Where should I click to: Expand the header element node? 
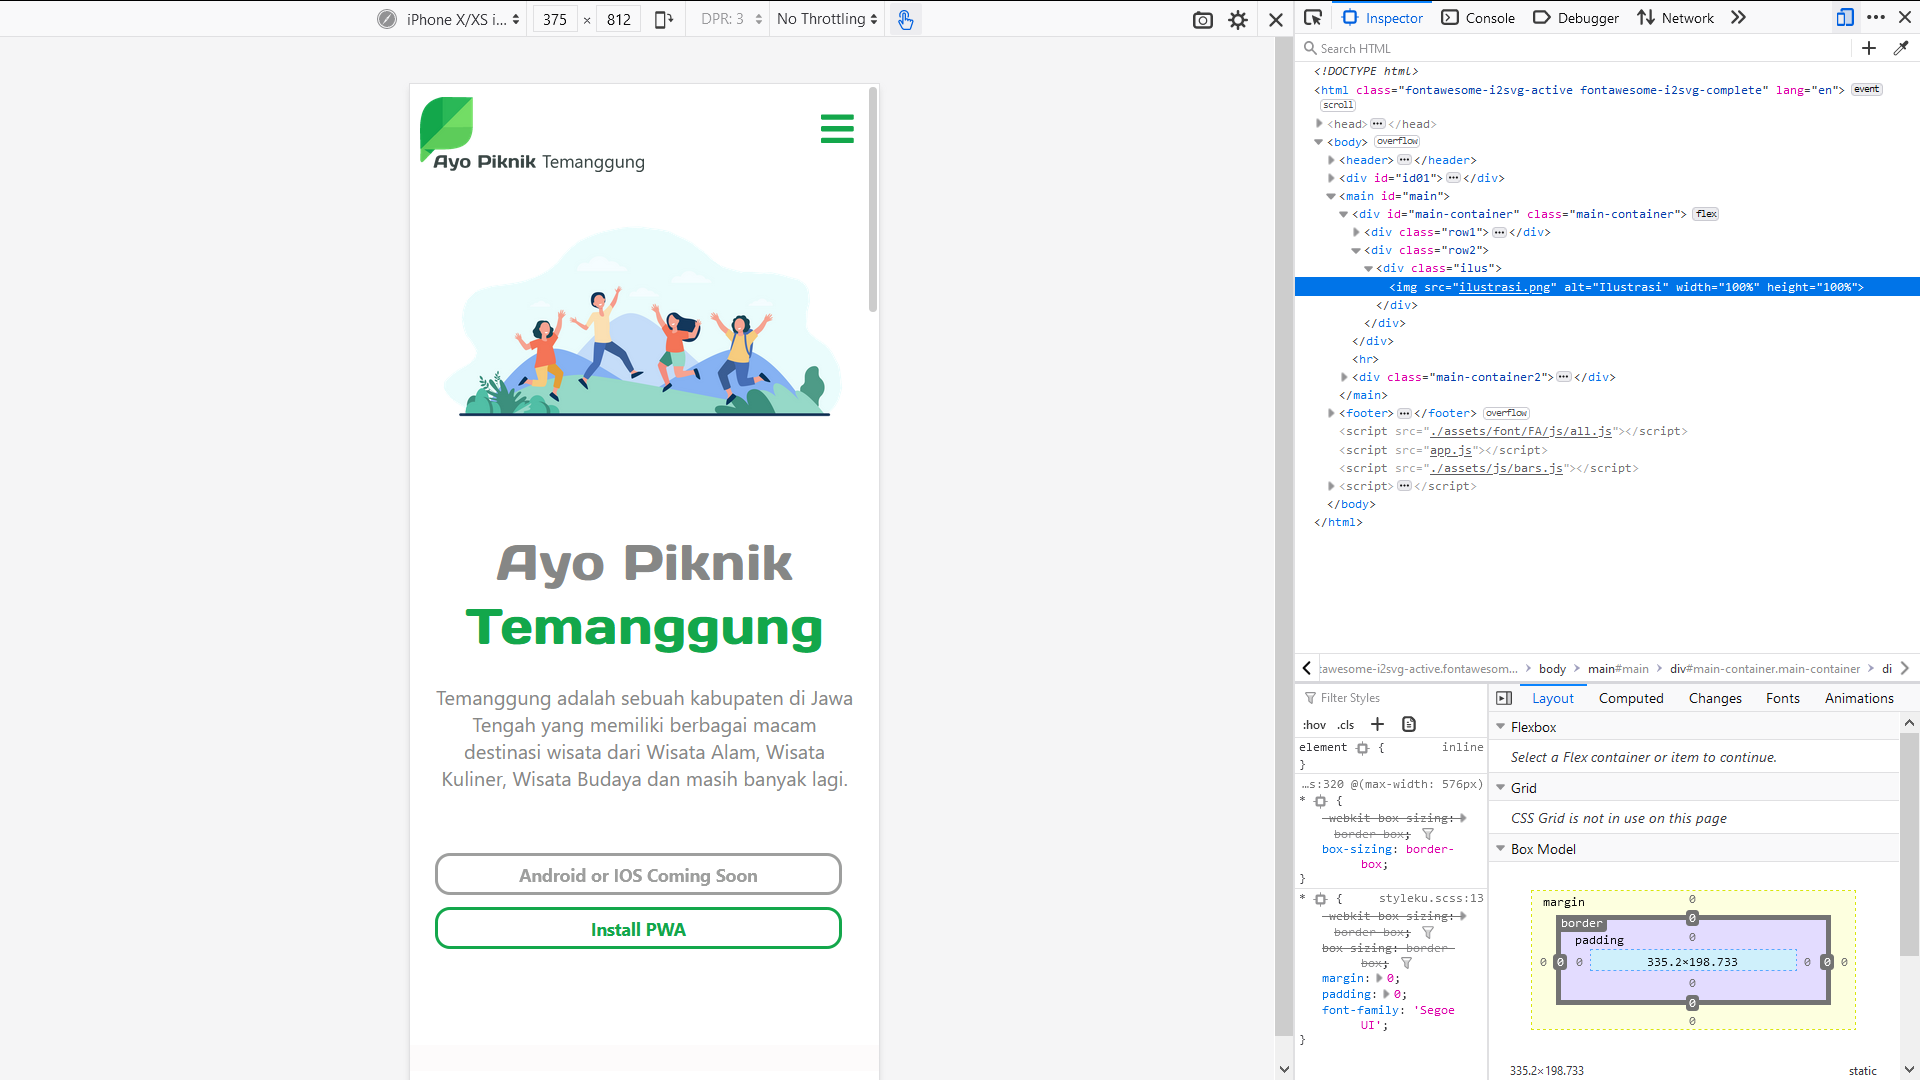click(x=1331, y=160)
